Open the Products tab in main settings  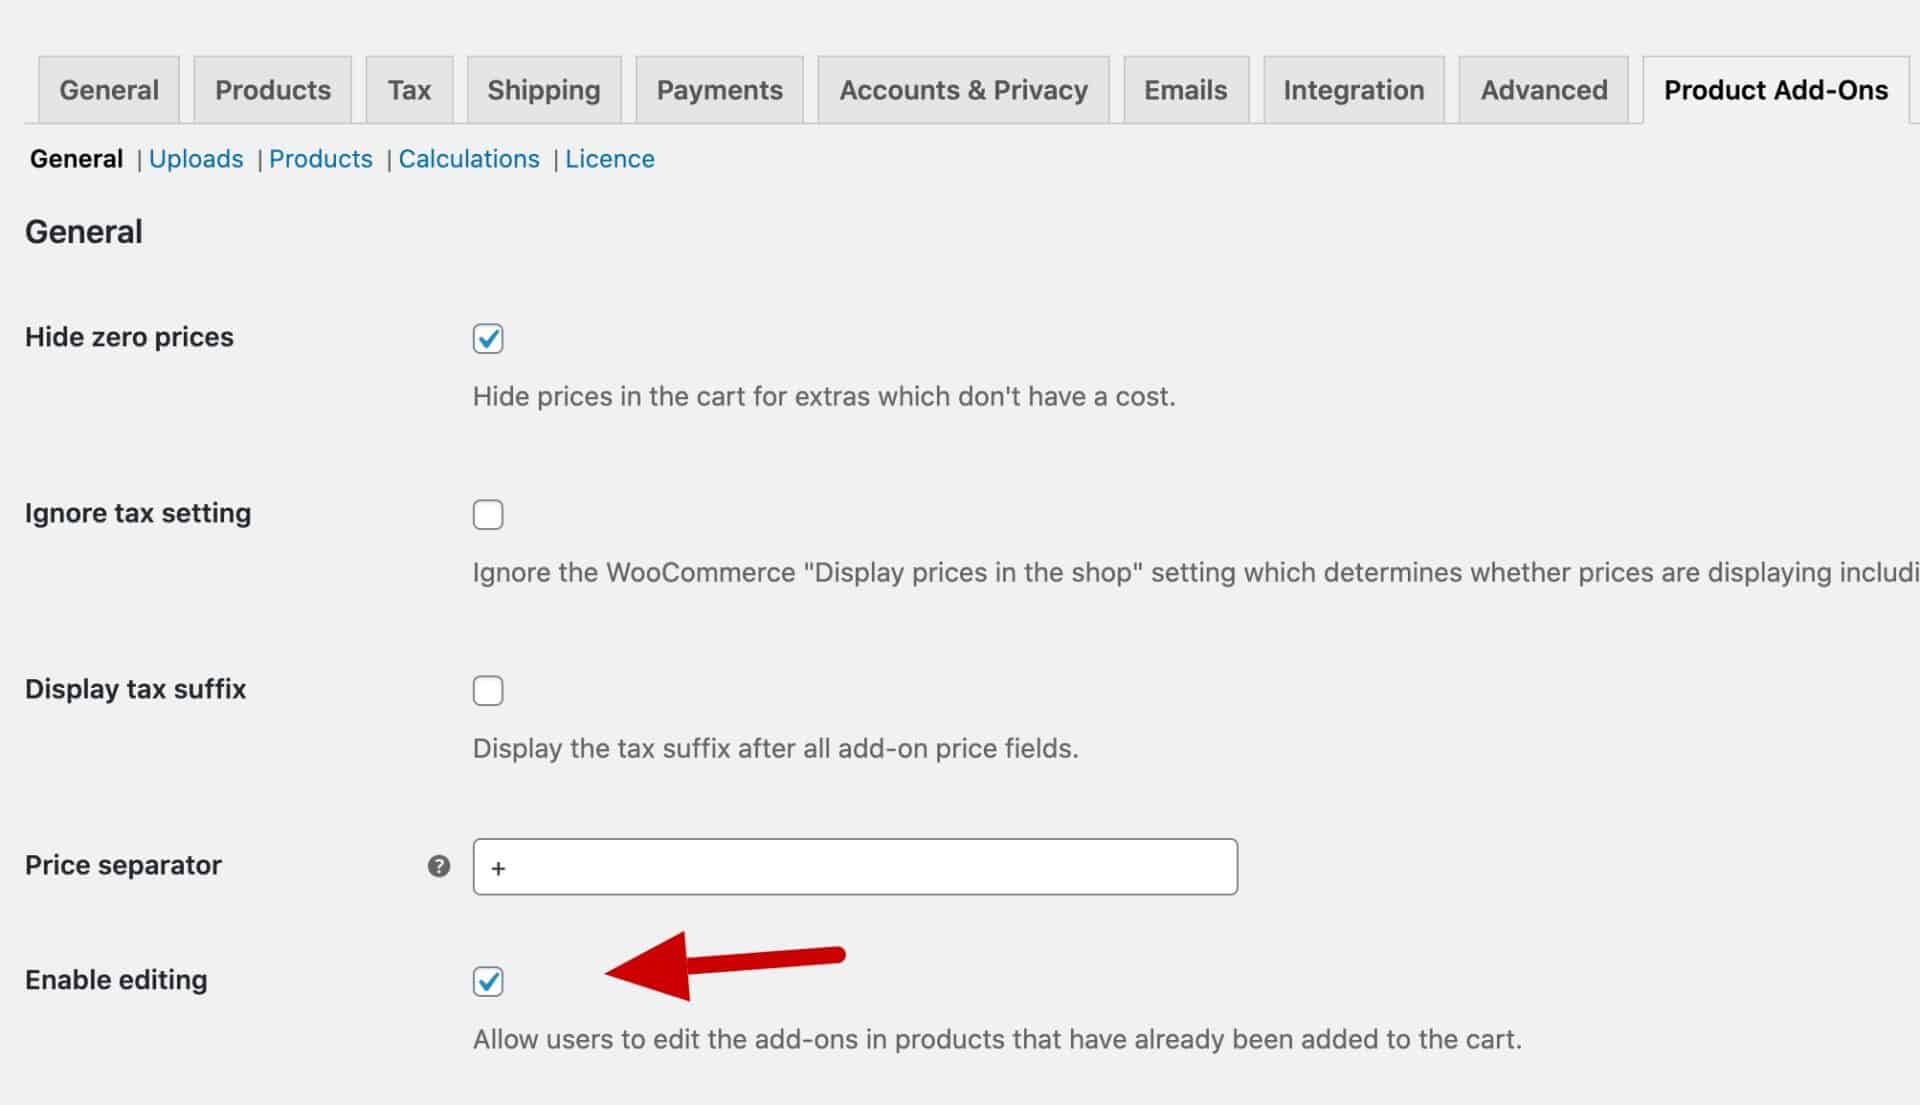pos(273,90)
